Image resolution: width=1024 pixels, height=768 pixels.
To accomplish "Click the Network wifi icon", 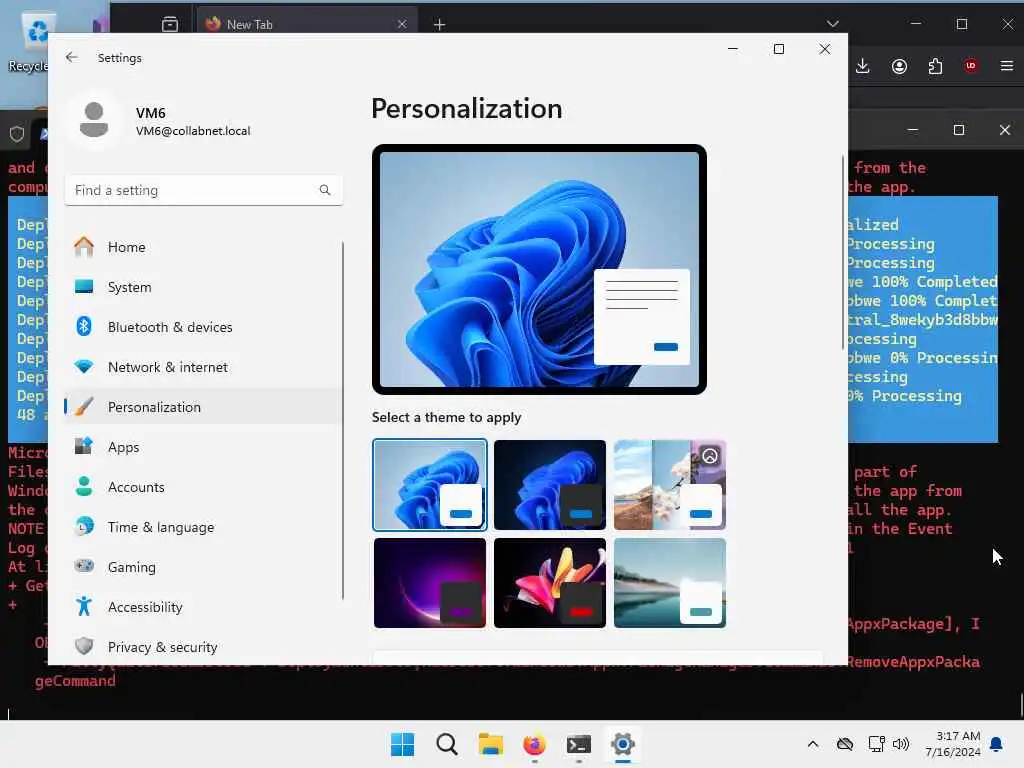I will 84,367.
